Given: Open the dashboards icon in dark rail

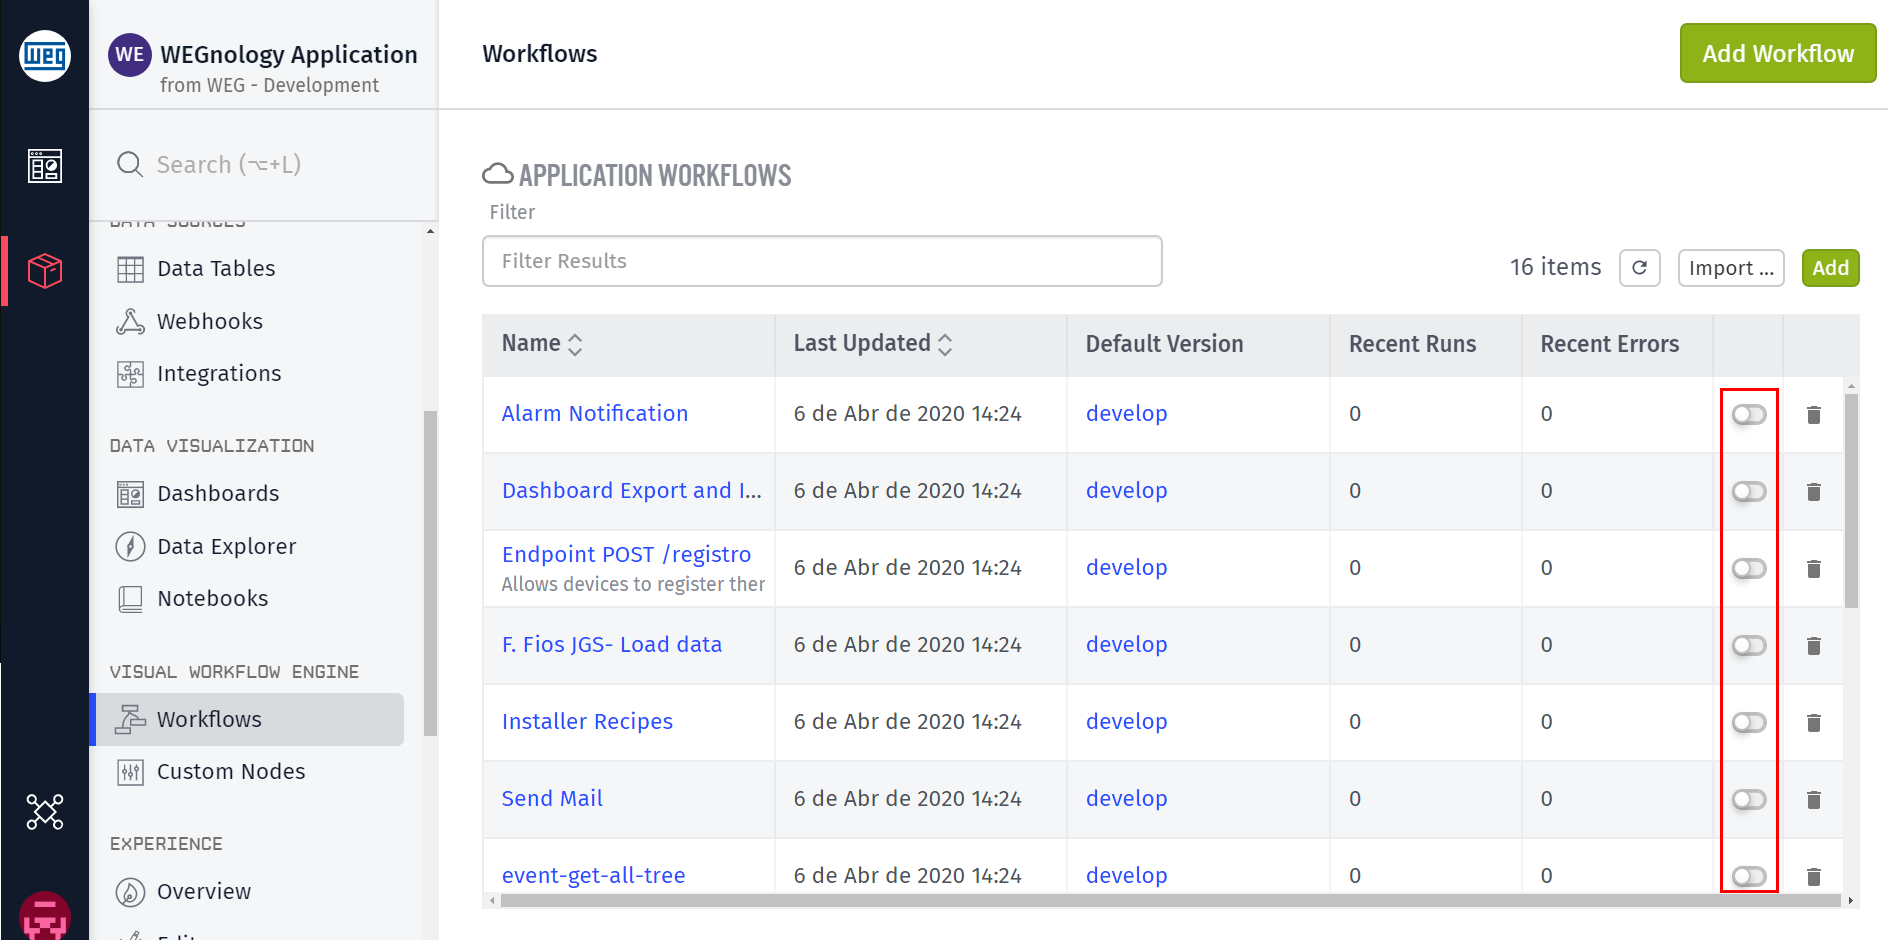Looking at the screenshot, I should (45, 166).
